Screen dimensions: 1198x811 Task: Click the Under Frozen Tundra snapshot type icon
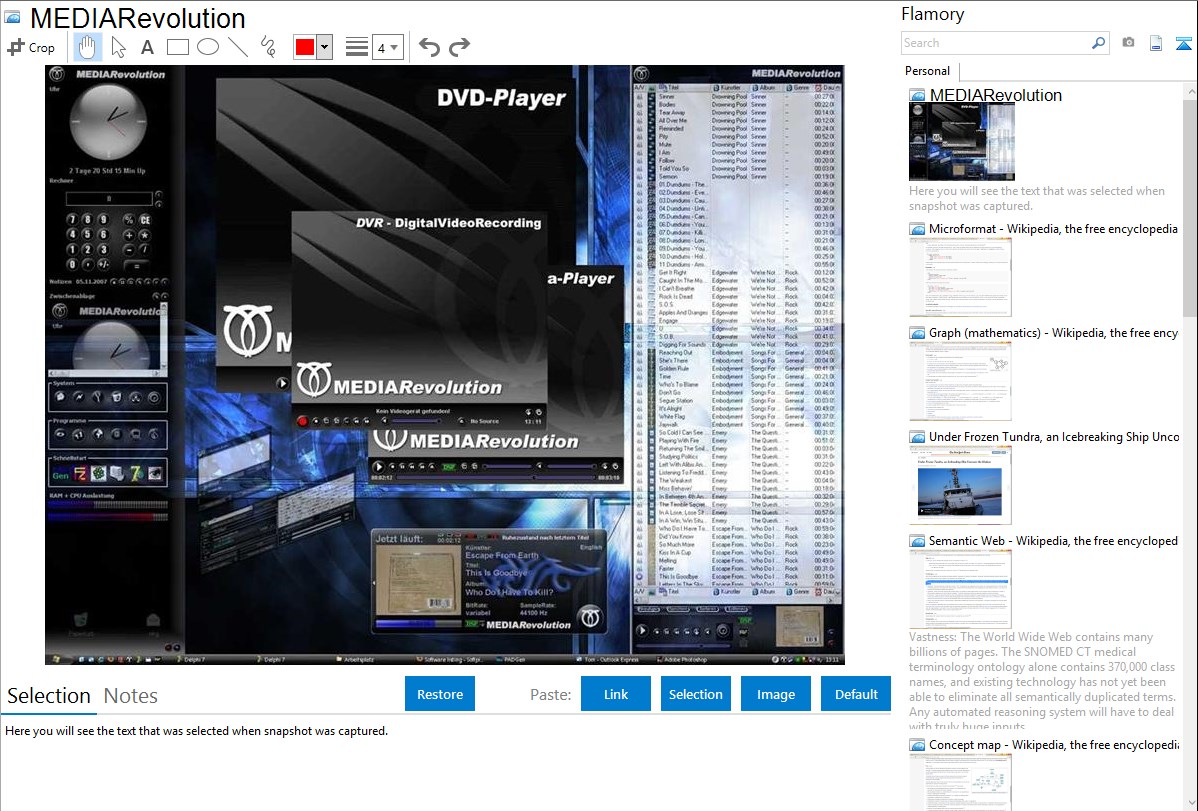tap(917, 436)
